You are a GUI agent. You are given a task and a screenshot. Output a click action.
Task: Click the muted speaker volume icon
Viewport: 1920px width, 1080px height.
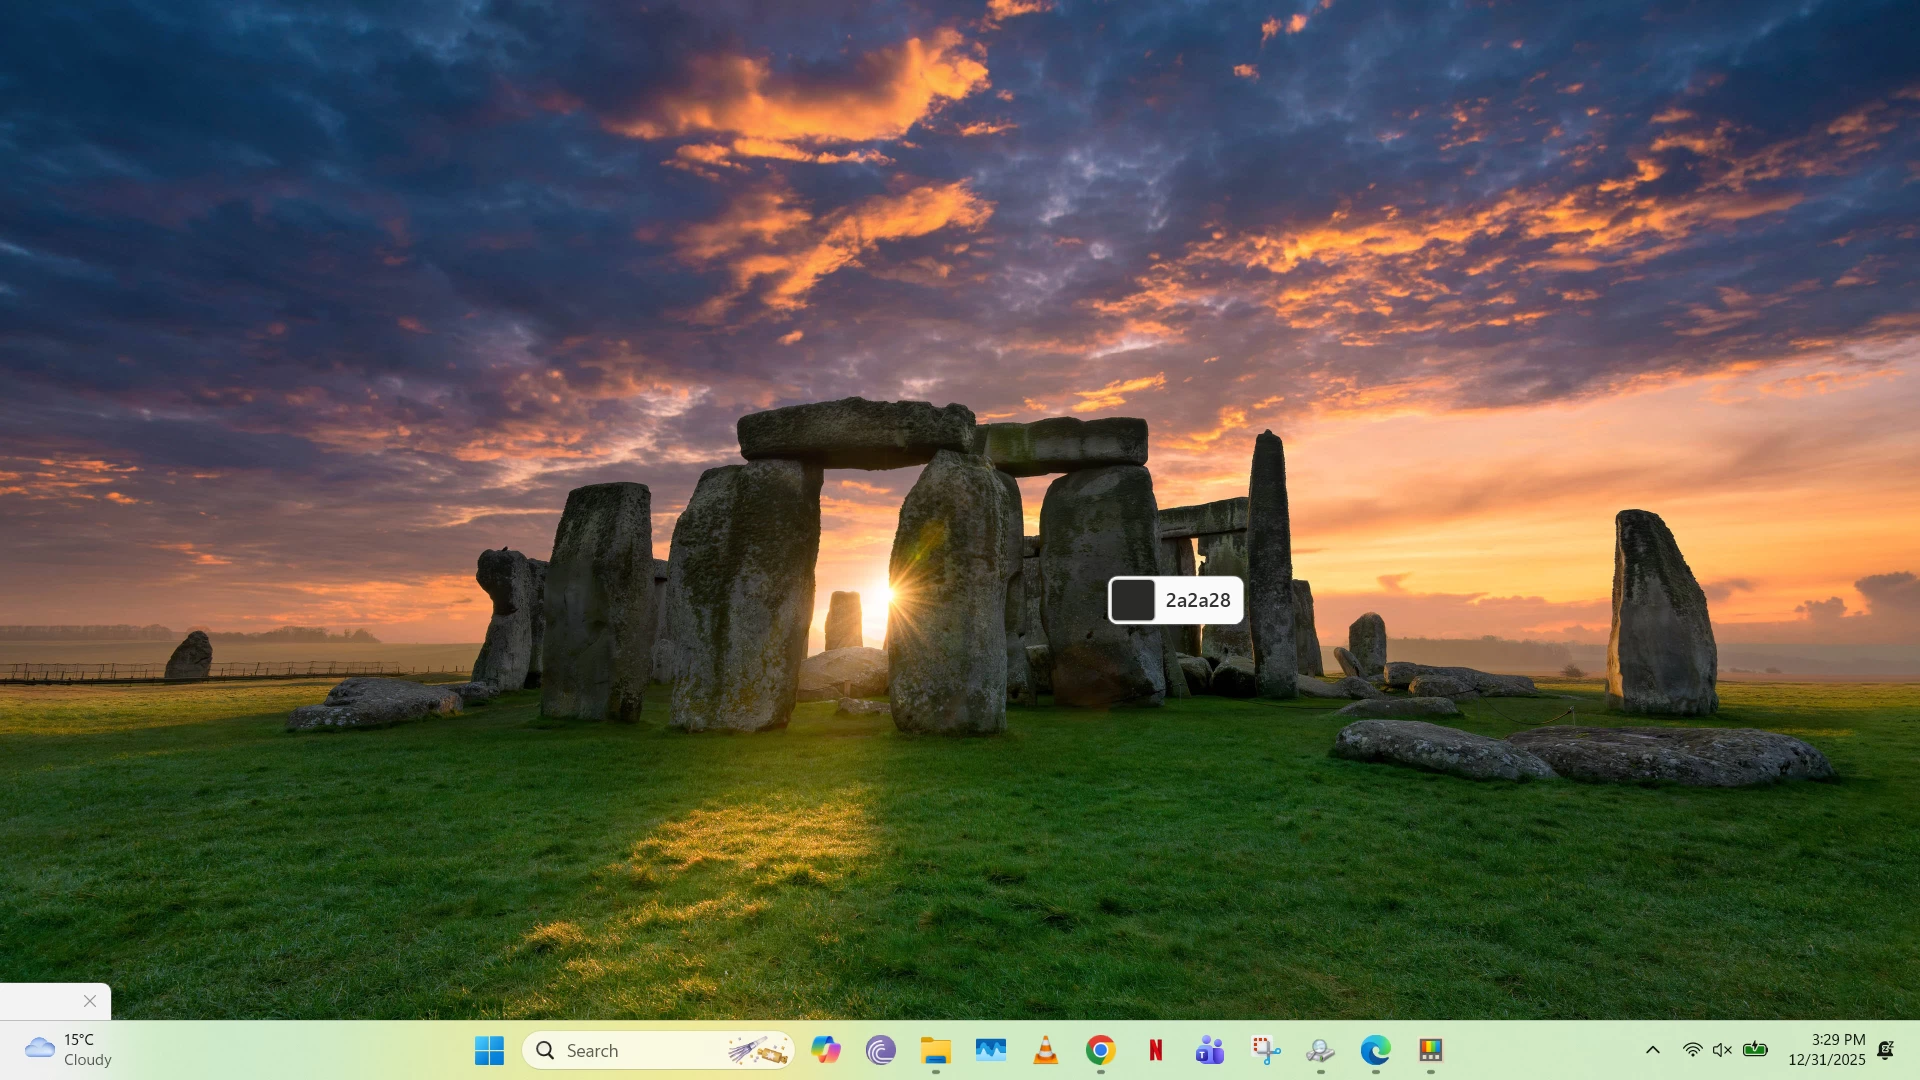point(1722,1050)
